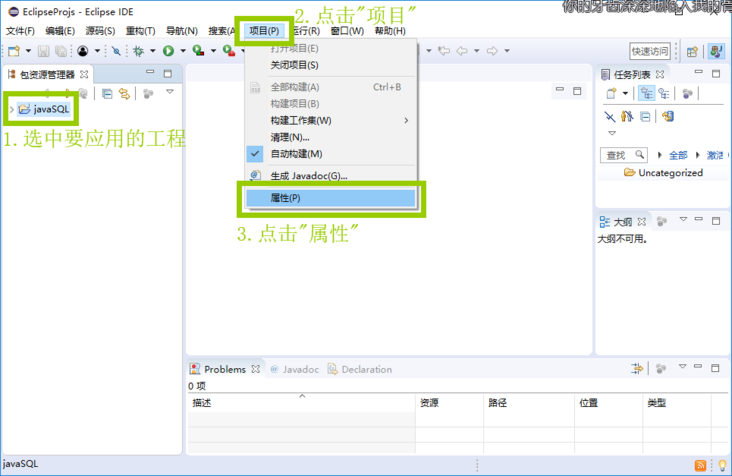Open the 文件(F) menu

pyautogui.click(x=20, y=31)
